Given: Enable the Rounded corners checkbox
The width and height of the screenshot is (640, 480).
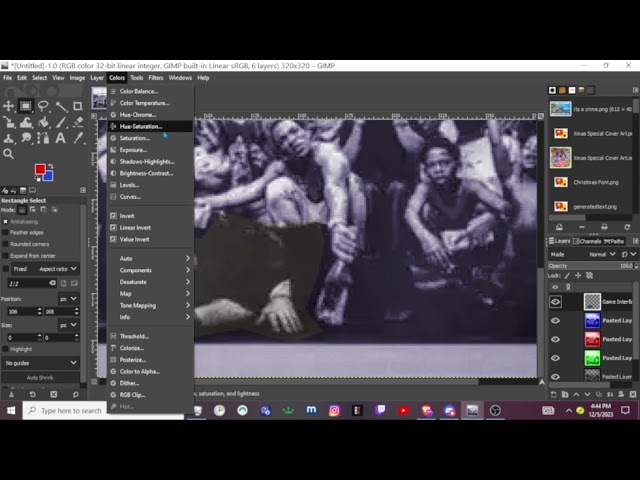Looking at the screenshot, I should (6, 244).
